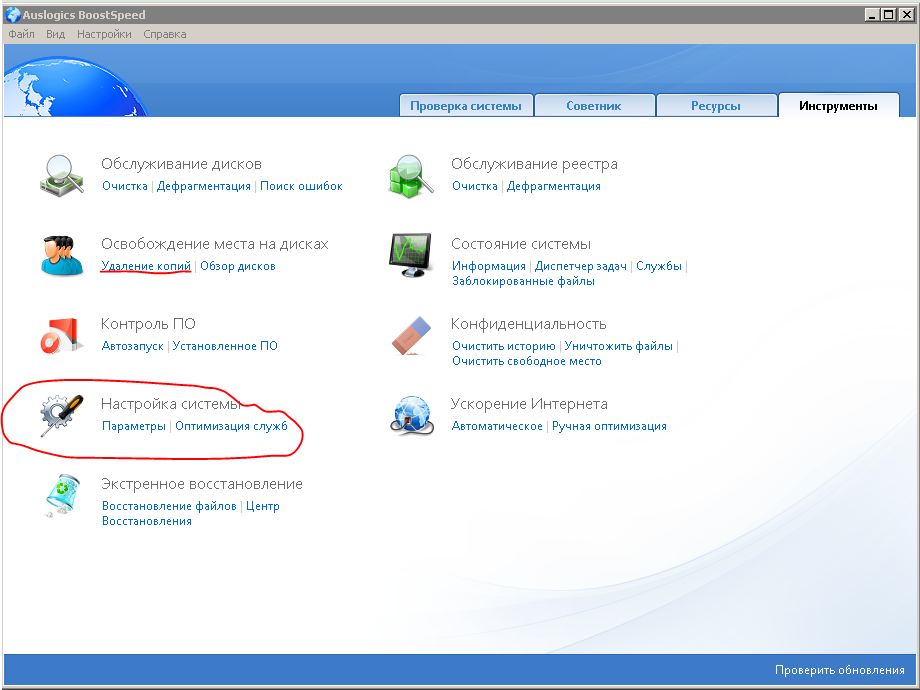Click the Контроль ПО heading
The height and width of the screenshot is (690, 920).
148,324
